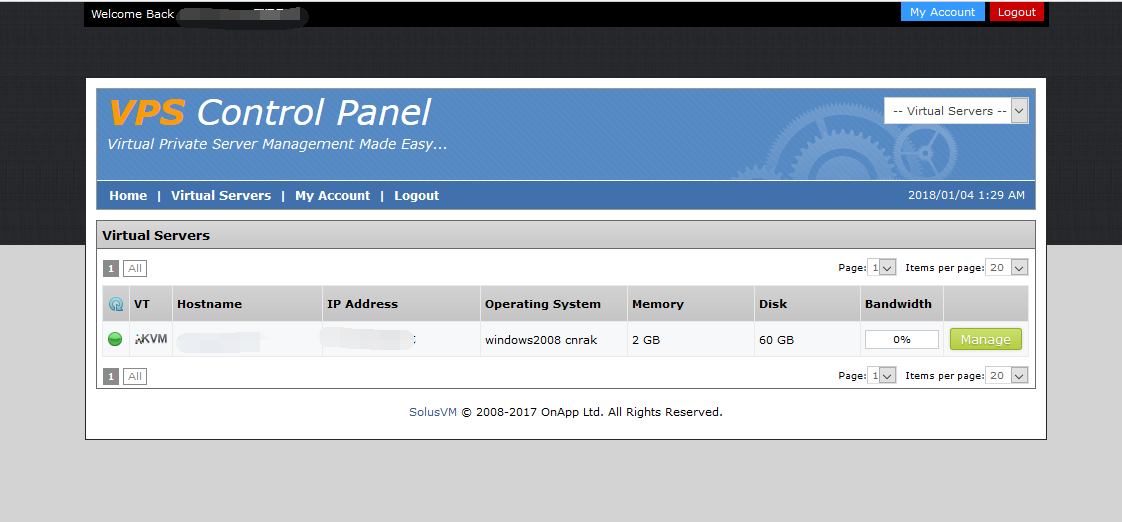Open Virtual Servers in navigation bar
This screenshot has height=522, width=1122.
coord(221,195)
